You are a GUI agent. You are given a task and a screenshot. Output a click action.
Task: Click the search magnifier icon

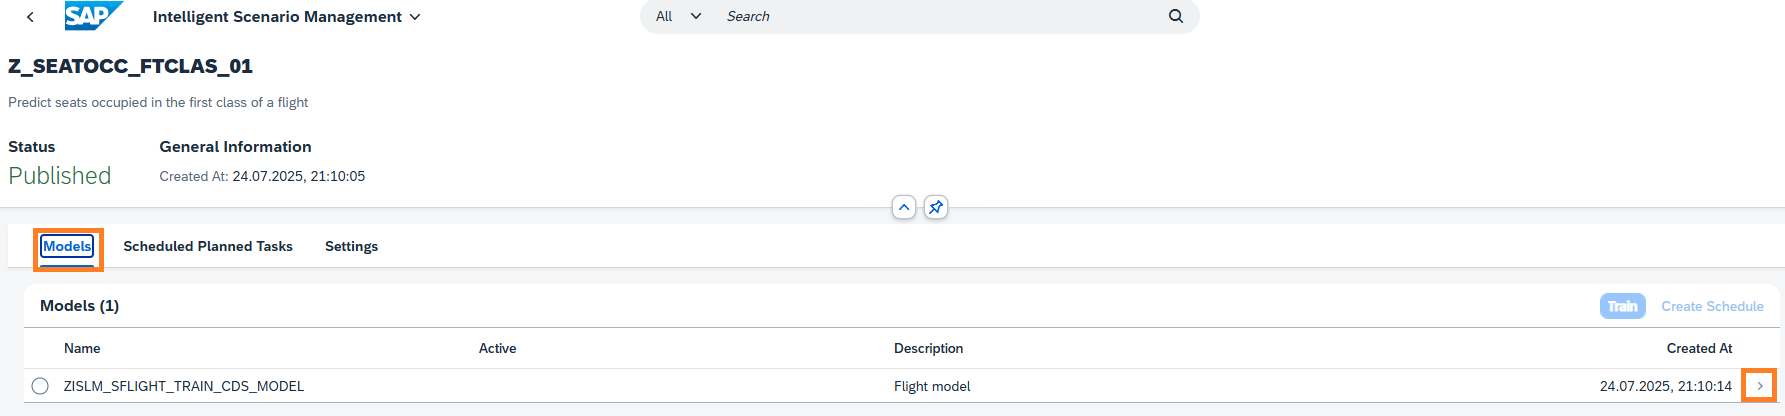pyautogui.click(x=1175, y=16)
